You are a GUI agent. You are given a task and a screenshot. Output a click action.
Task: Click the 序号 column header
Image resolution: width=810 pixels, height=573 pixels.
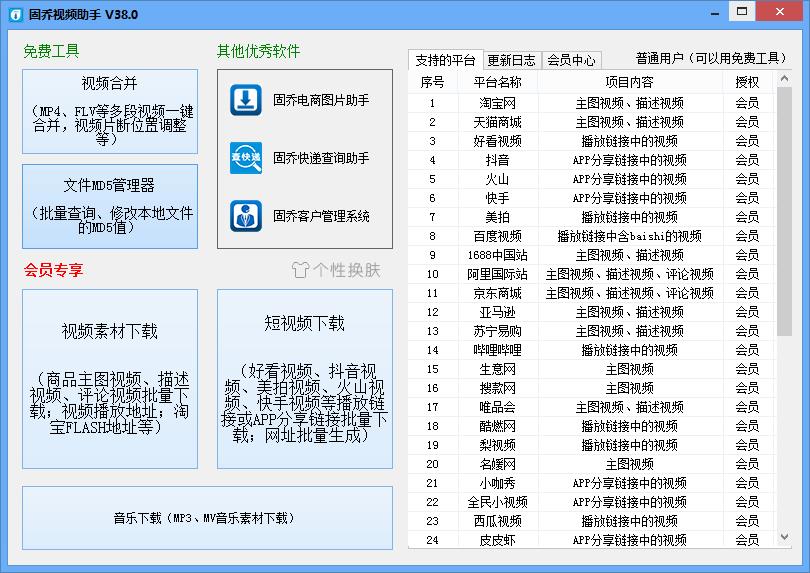(x=432, y=82)
